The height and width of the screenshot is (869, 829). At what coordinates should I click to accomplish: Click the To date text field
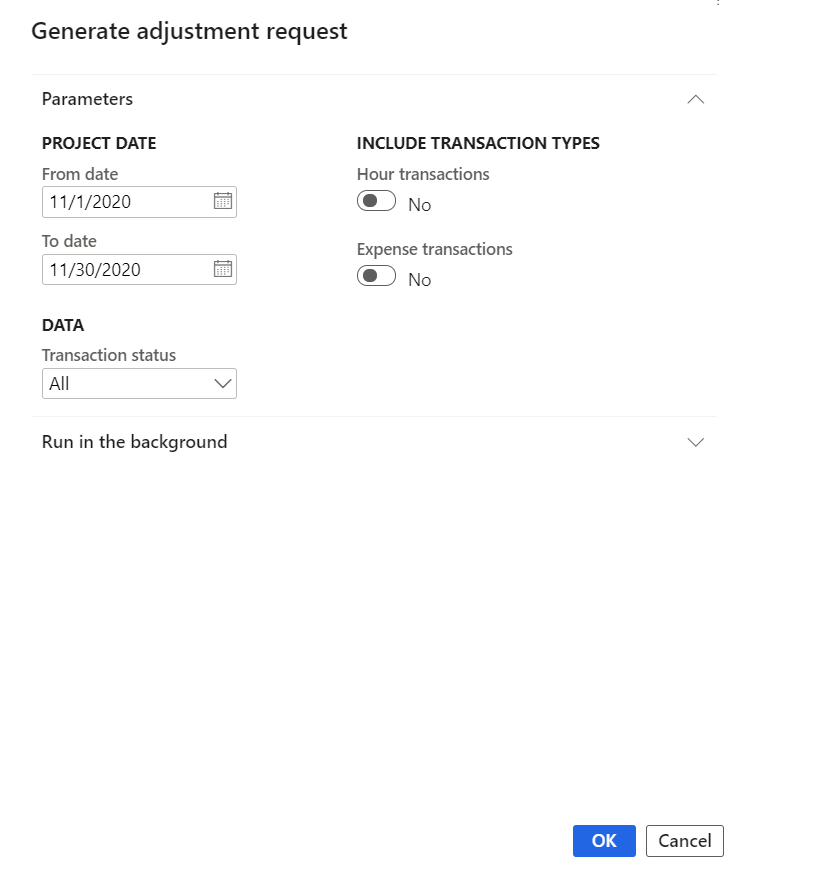click(x=125, y=270)
